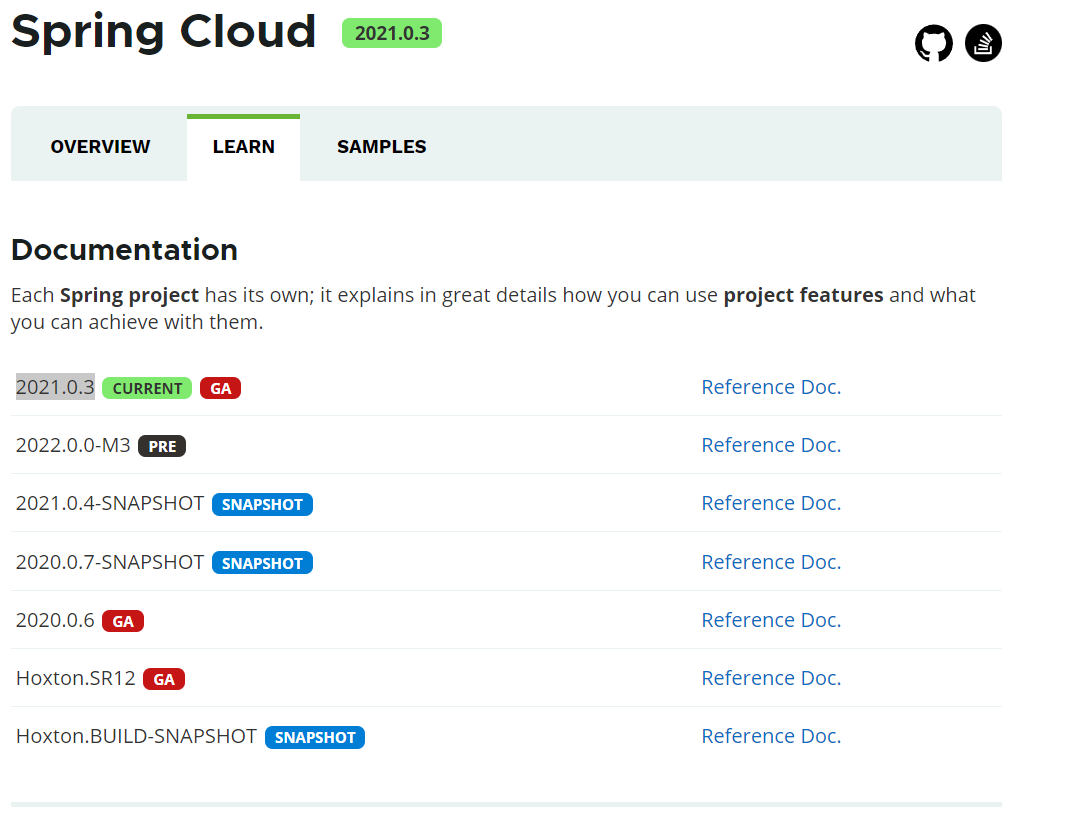Click the PRE badge
Screen dimensions: 1069x822
(x=162, y=446)
